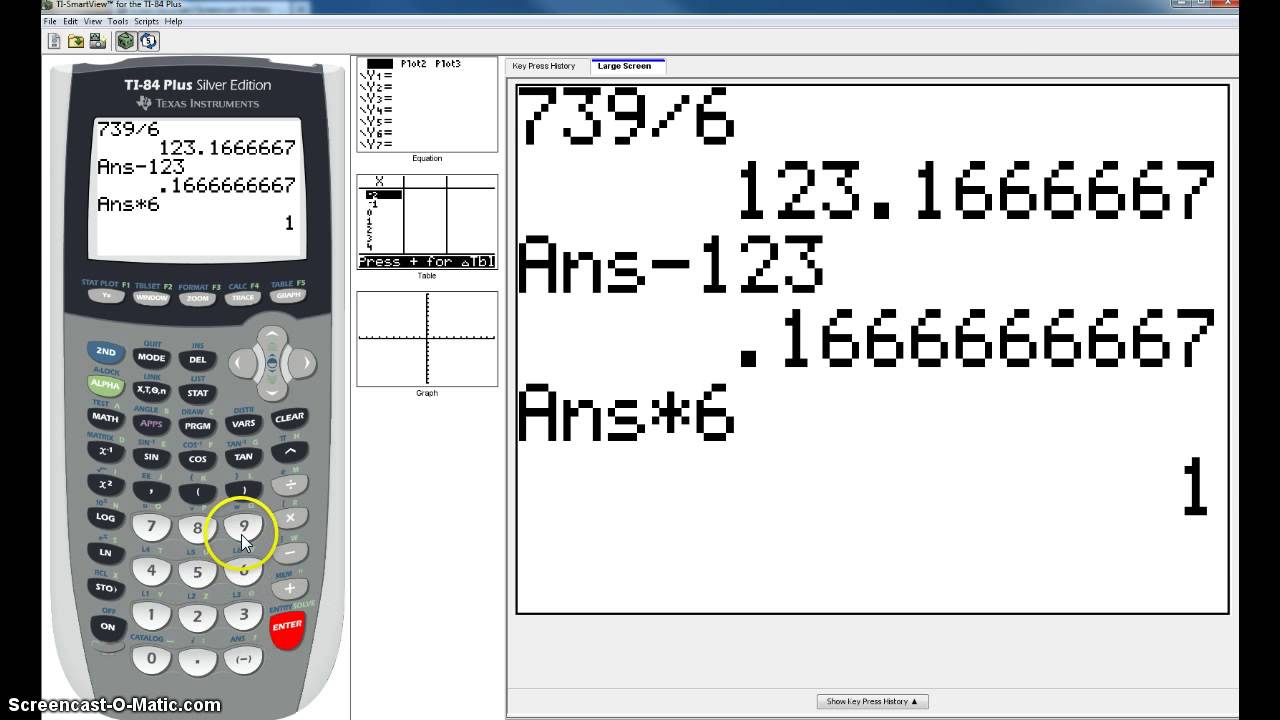1280x720 pixels.
Task: Select the Graph view thumbnail
Action: tap(427, 339)
